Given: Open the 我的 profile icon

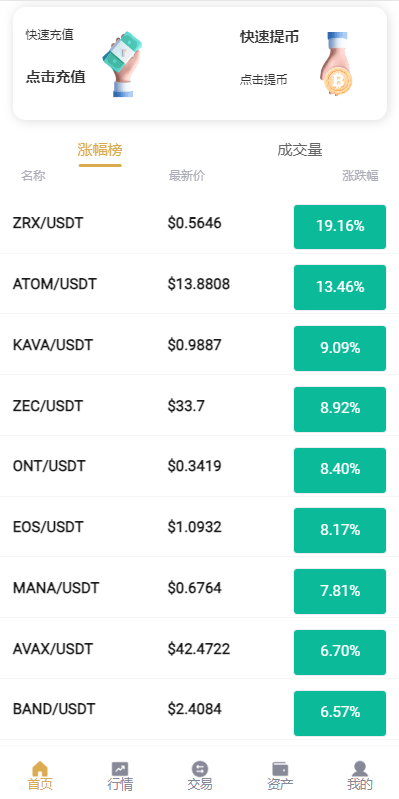Looking at the screenshot, I should [360, 768].
